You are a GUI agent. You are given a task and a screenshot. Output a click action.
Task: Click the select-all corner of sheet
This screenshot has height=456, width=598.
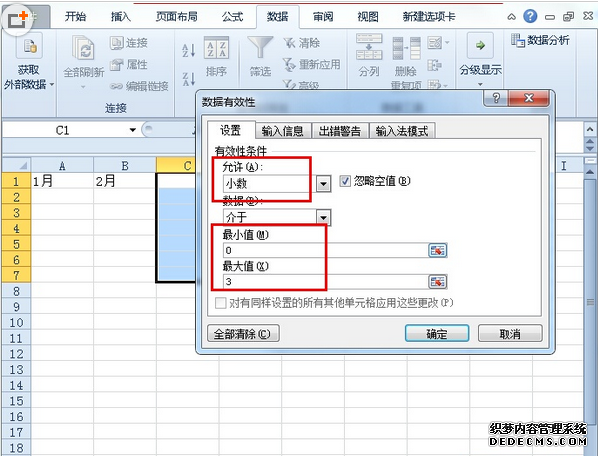tap(16, 165)
